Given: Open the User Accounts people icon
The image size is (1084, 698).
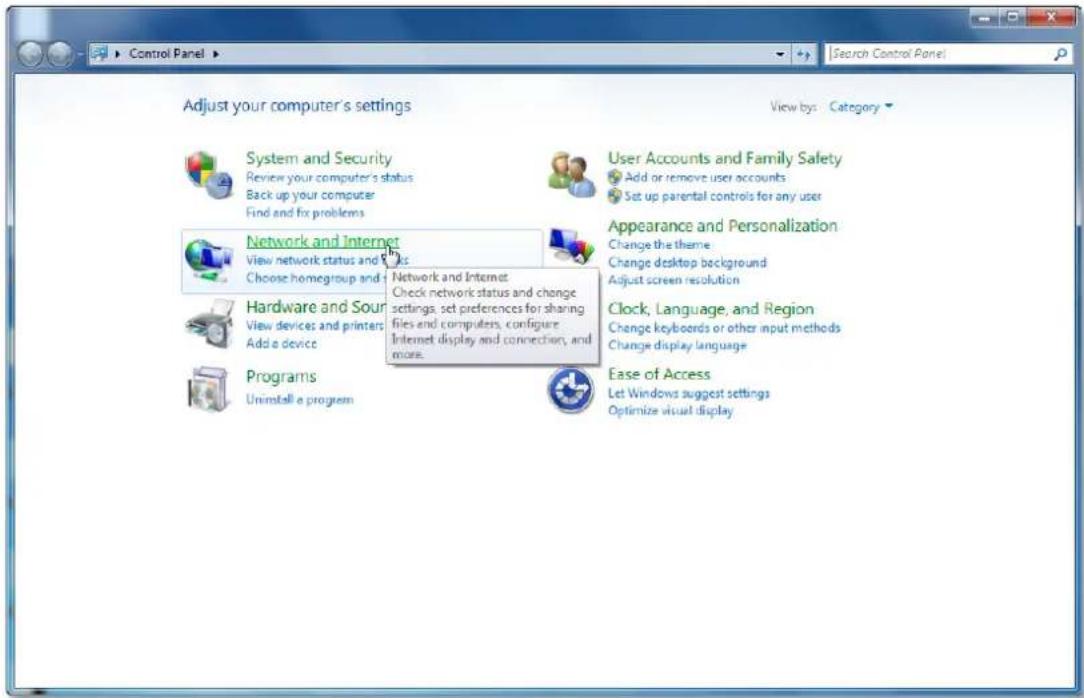Looking at the screenshot, I should 571,174.
